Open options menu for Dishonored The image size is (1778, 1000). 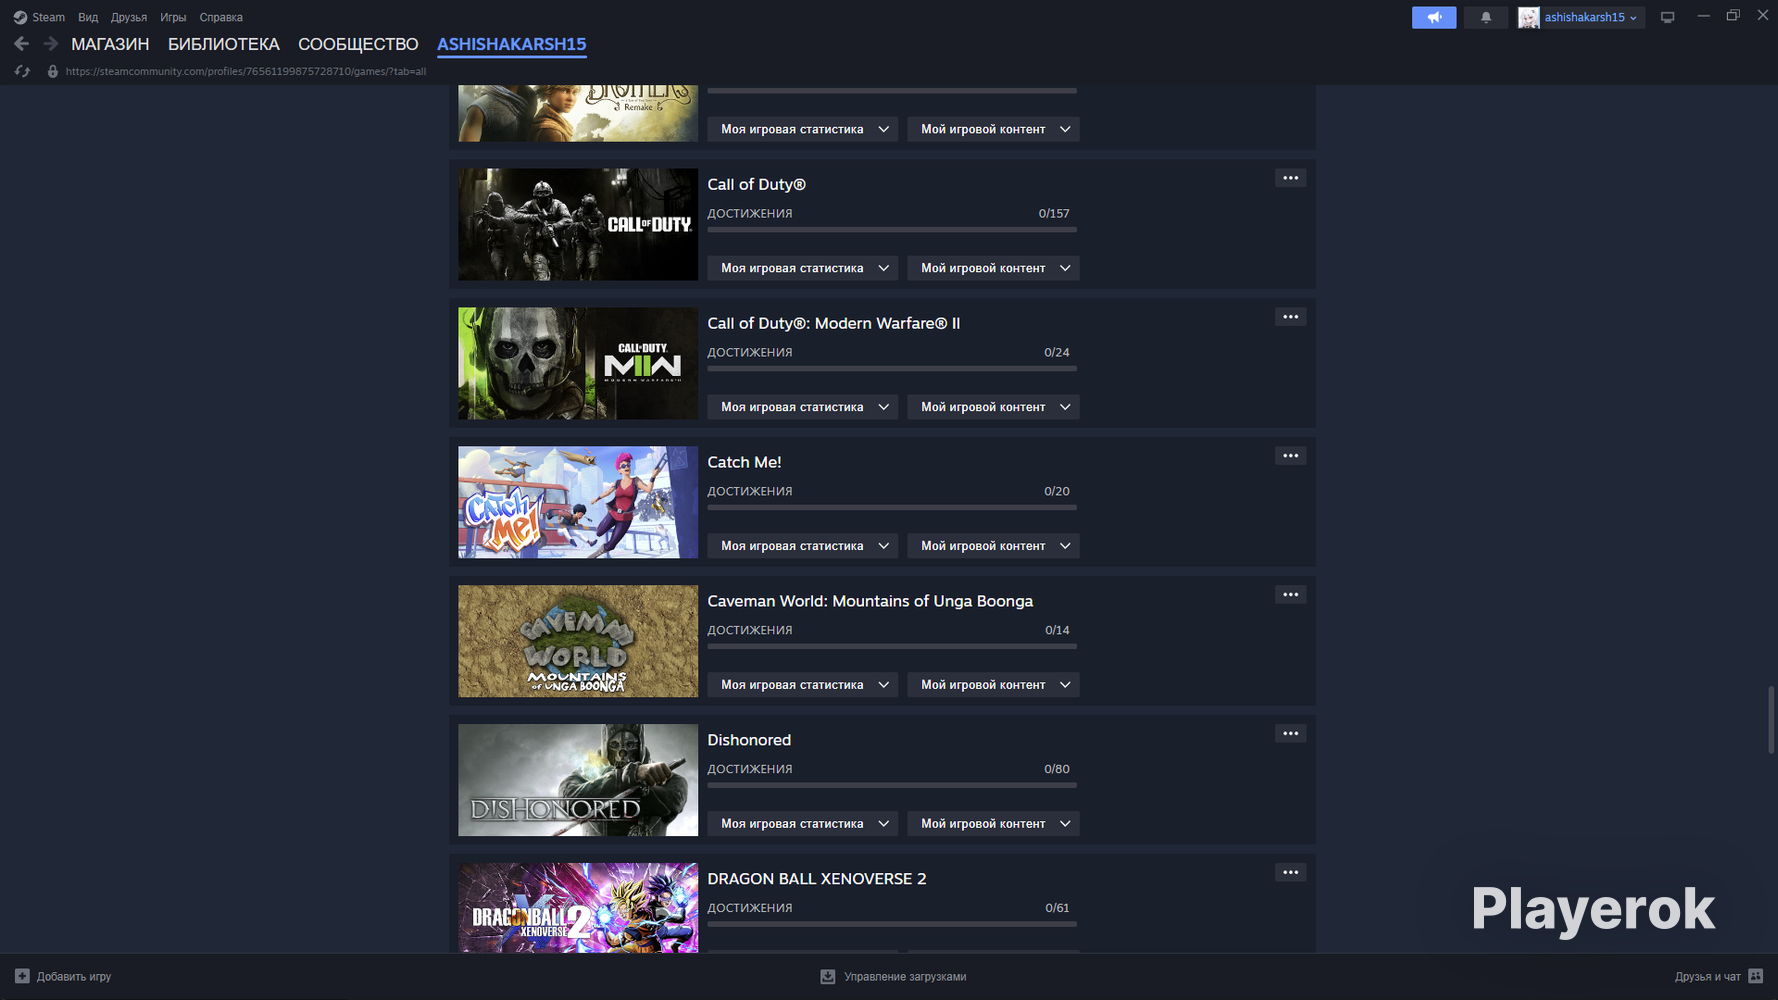[x=1291, y=734]
